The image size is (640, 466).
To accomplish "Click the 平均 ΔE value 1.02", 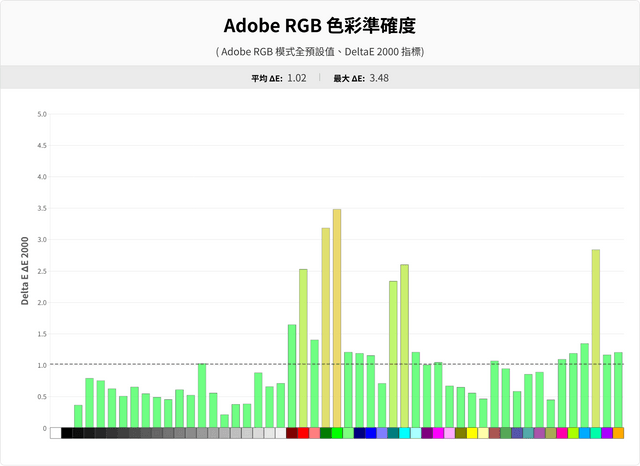I will 297,78.
